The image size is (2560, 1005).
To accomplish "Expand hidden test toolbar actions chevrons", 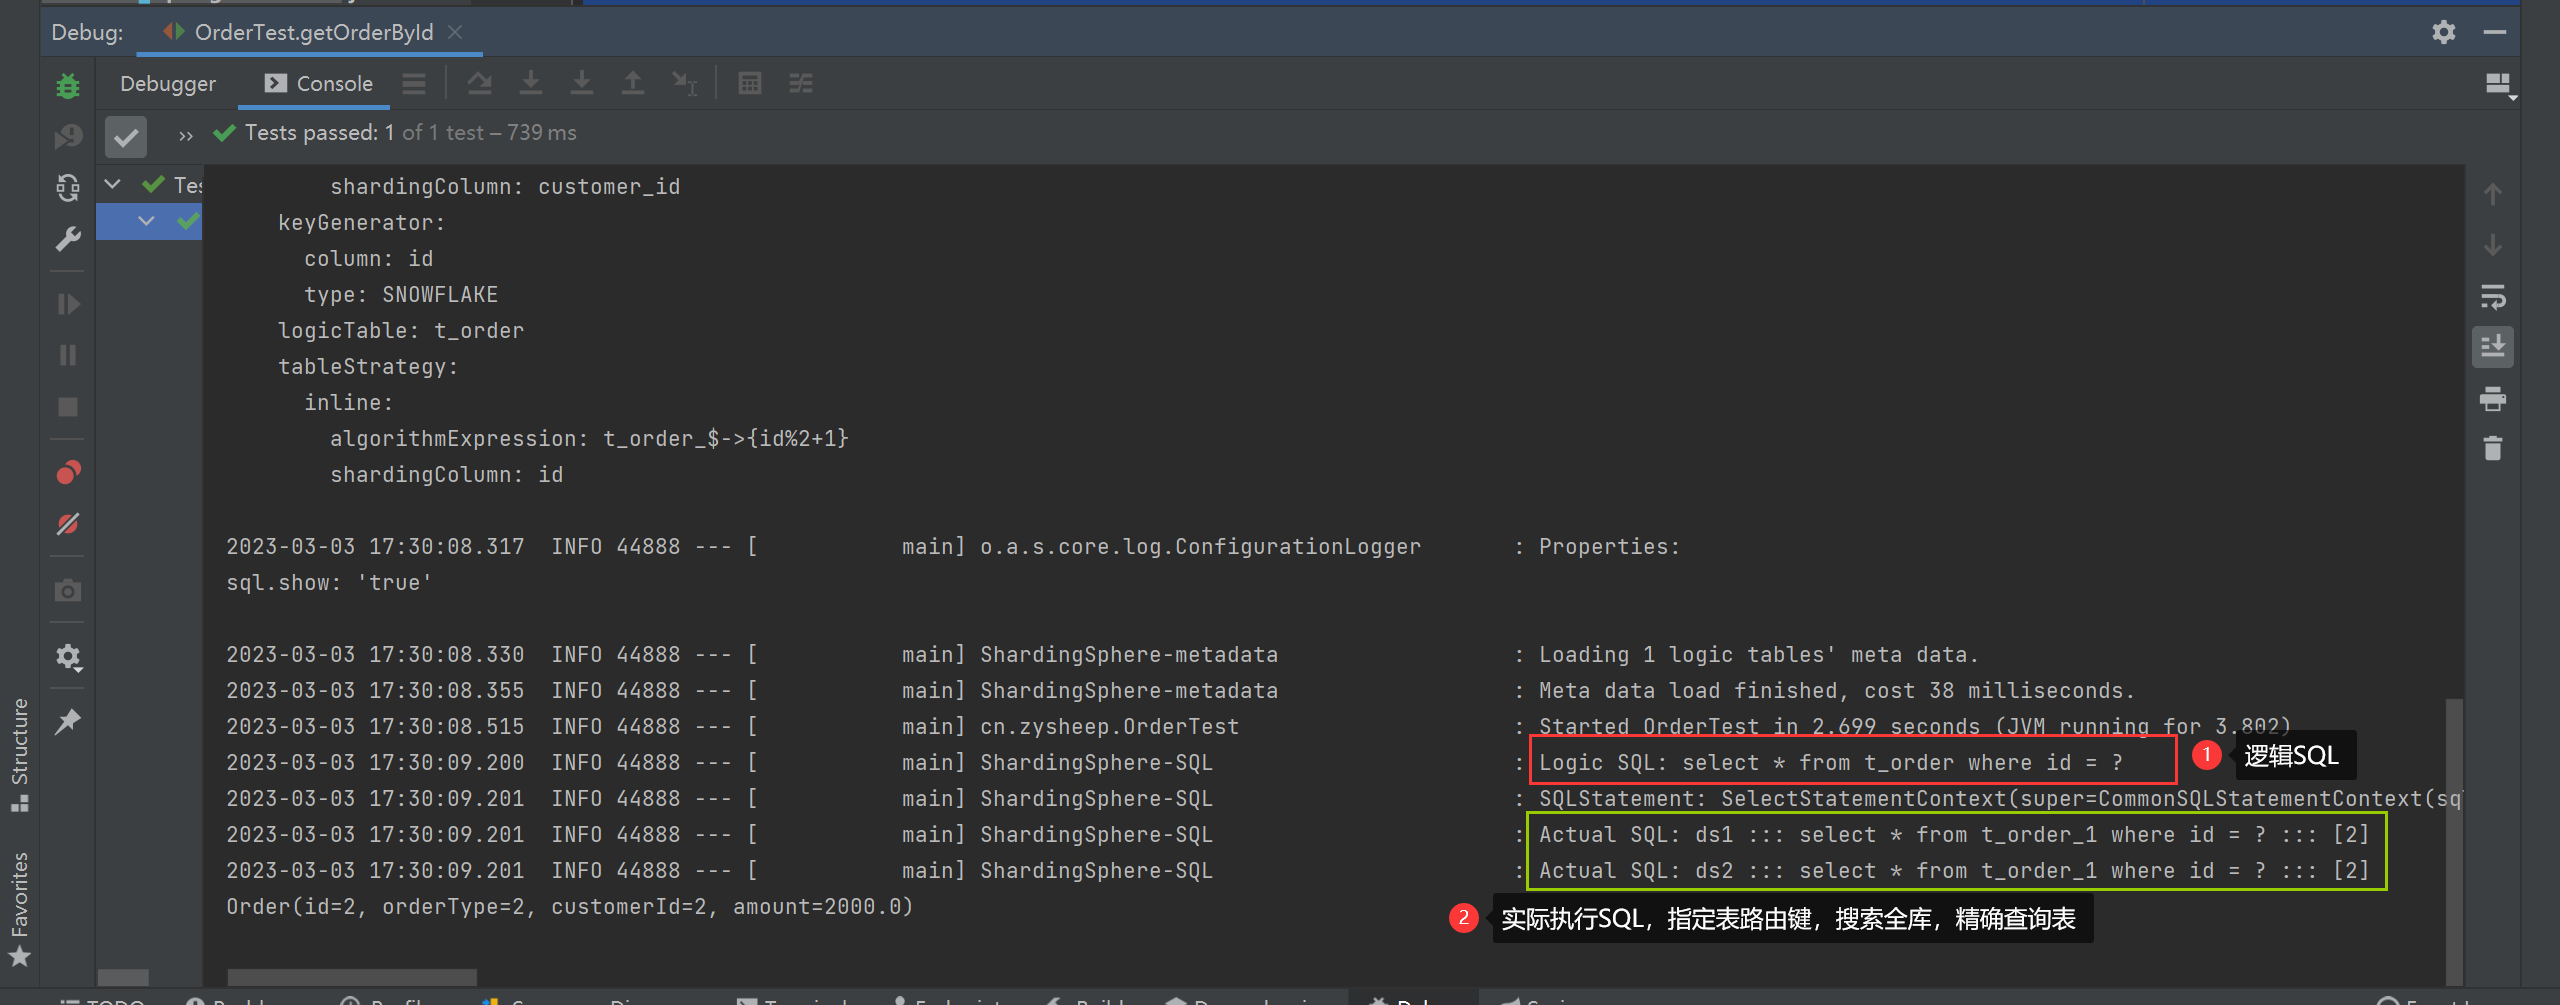I will (186, 135).
